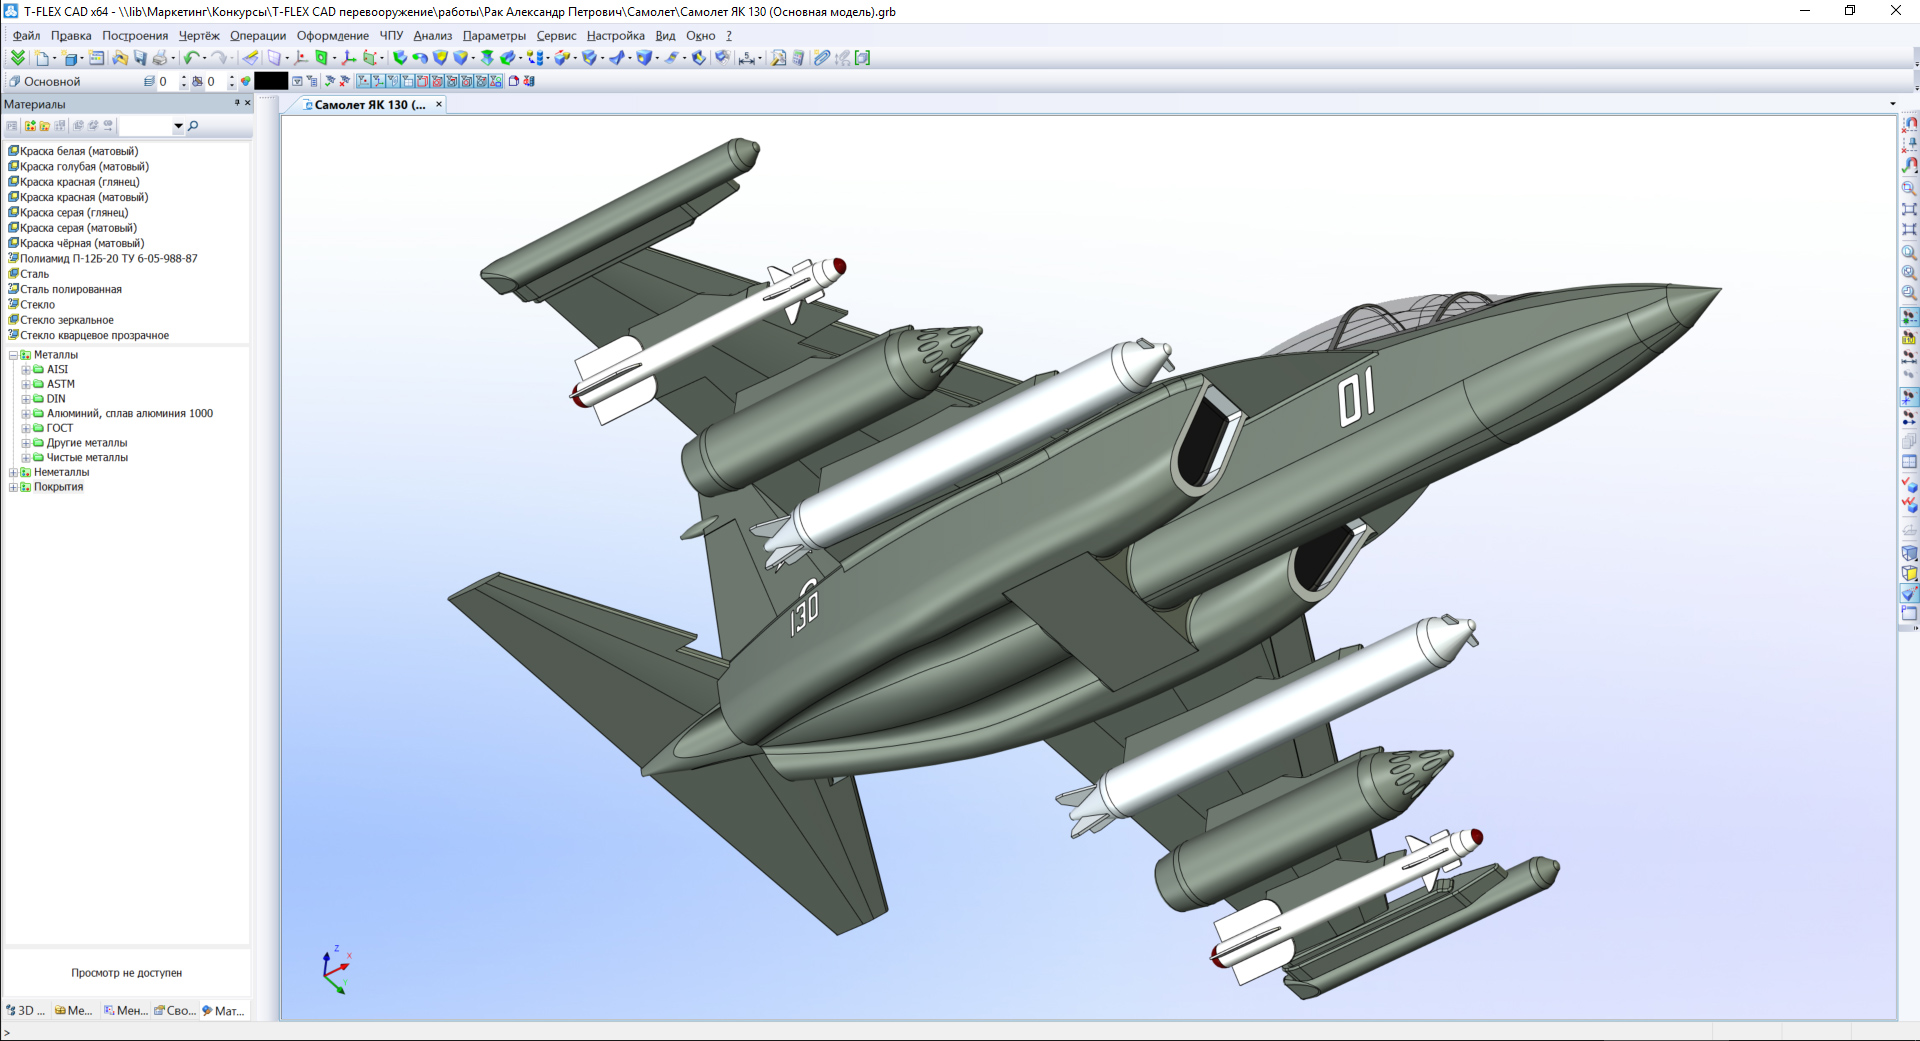Click the magnet snap icon in right toolbar

tap(1909, 123)
